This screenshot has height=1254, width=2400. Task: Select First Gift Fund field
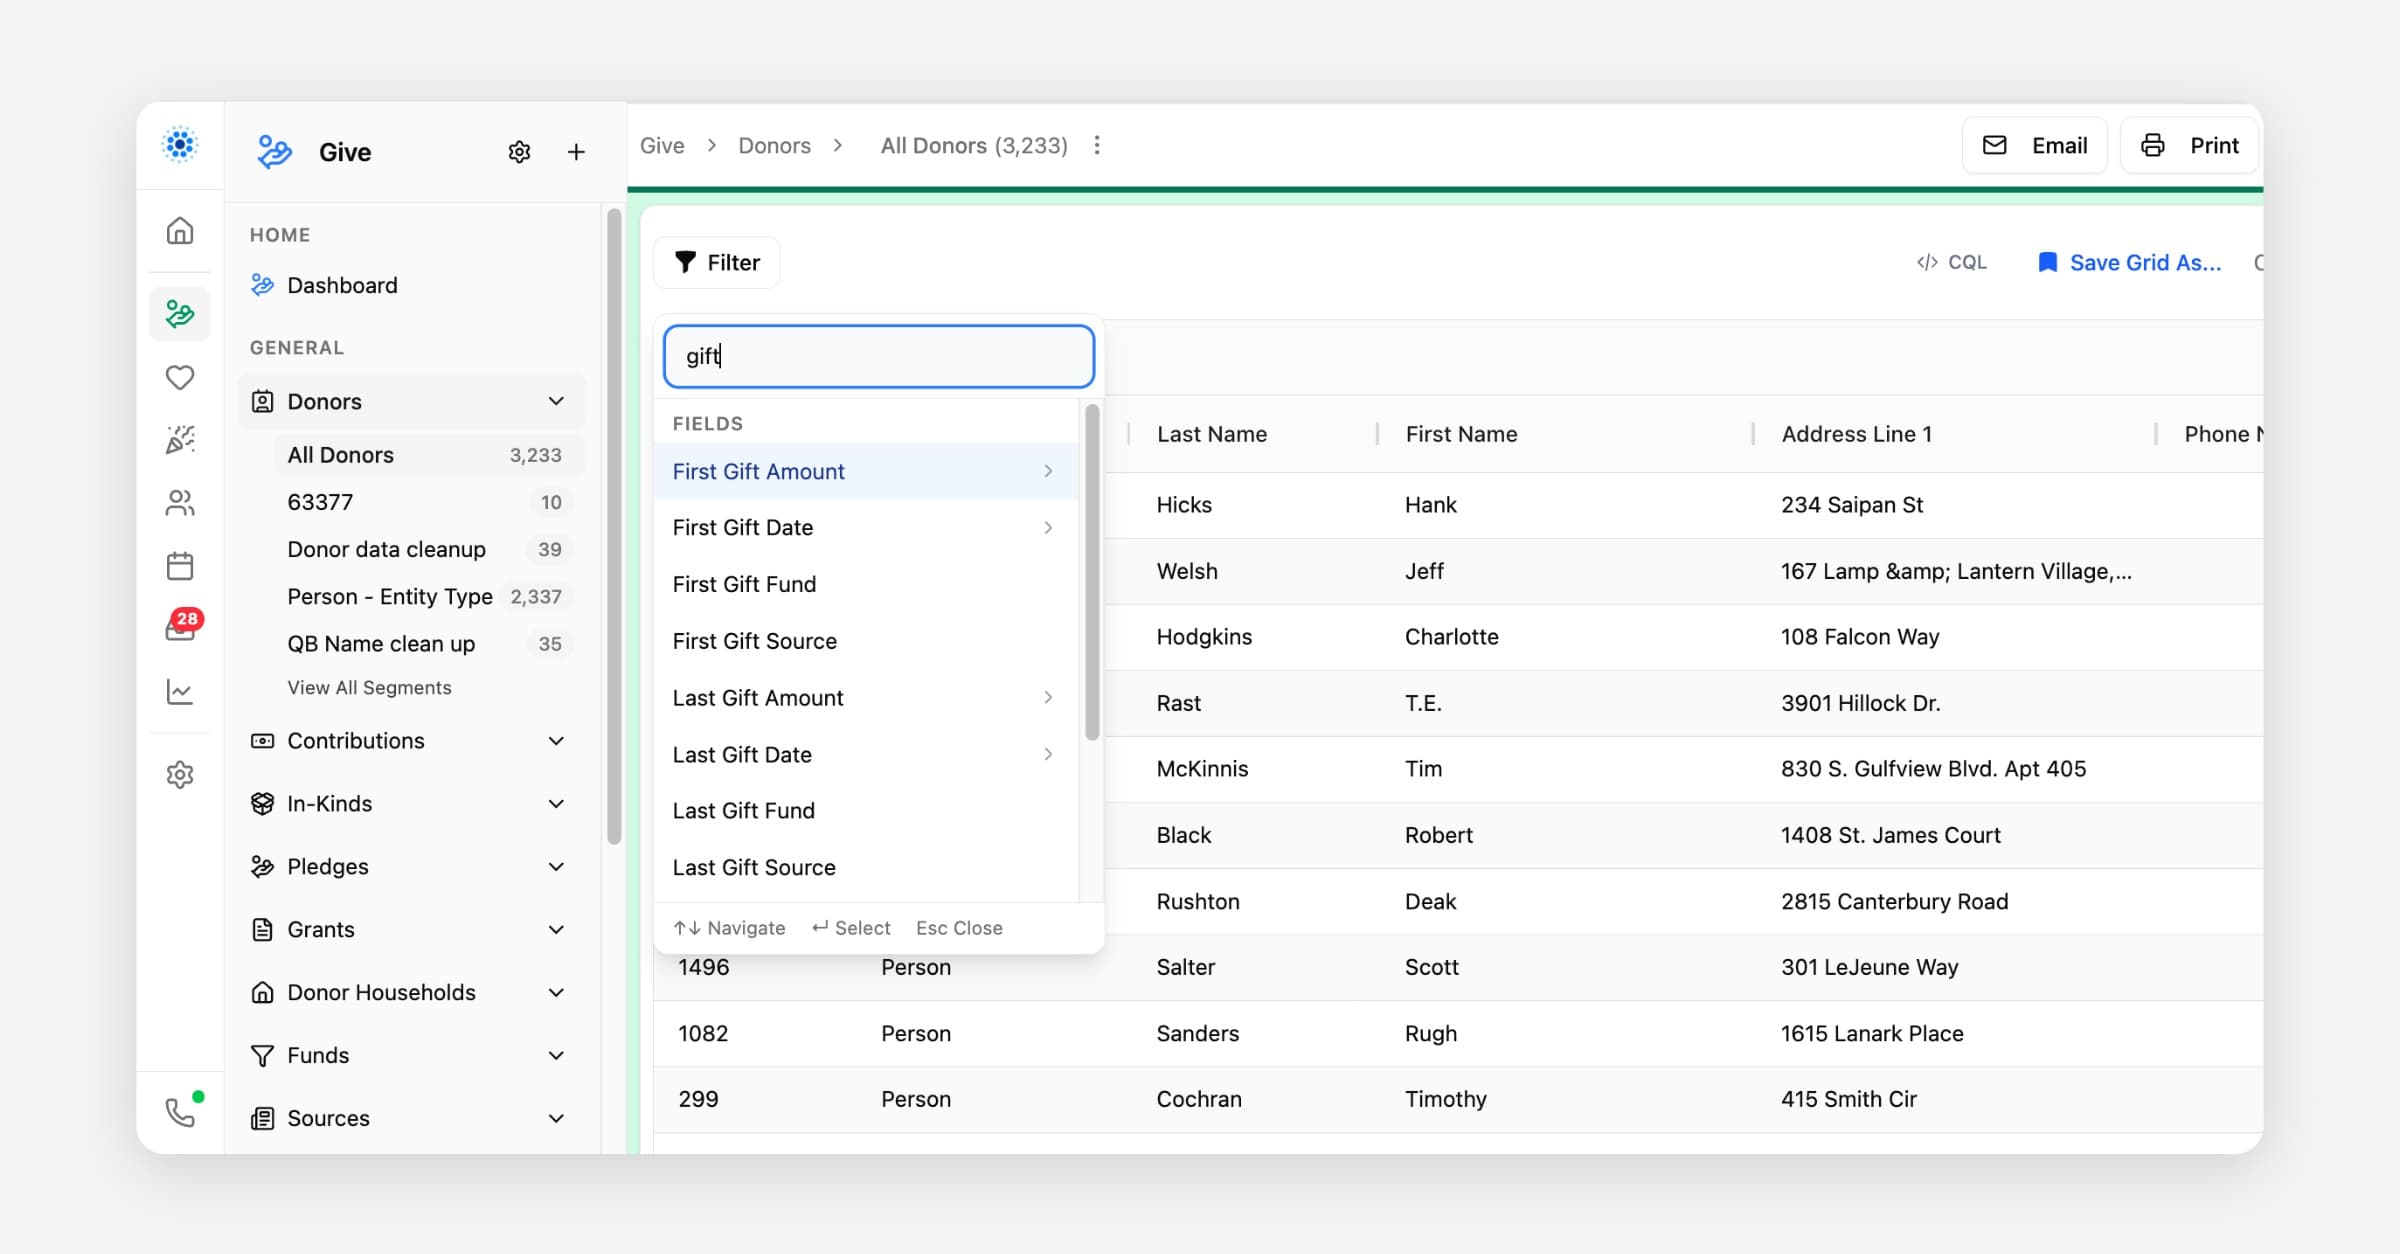tap(866, 584)
